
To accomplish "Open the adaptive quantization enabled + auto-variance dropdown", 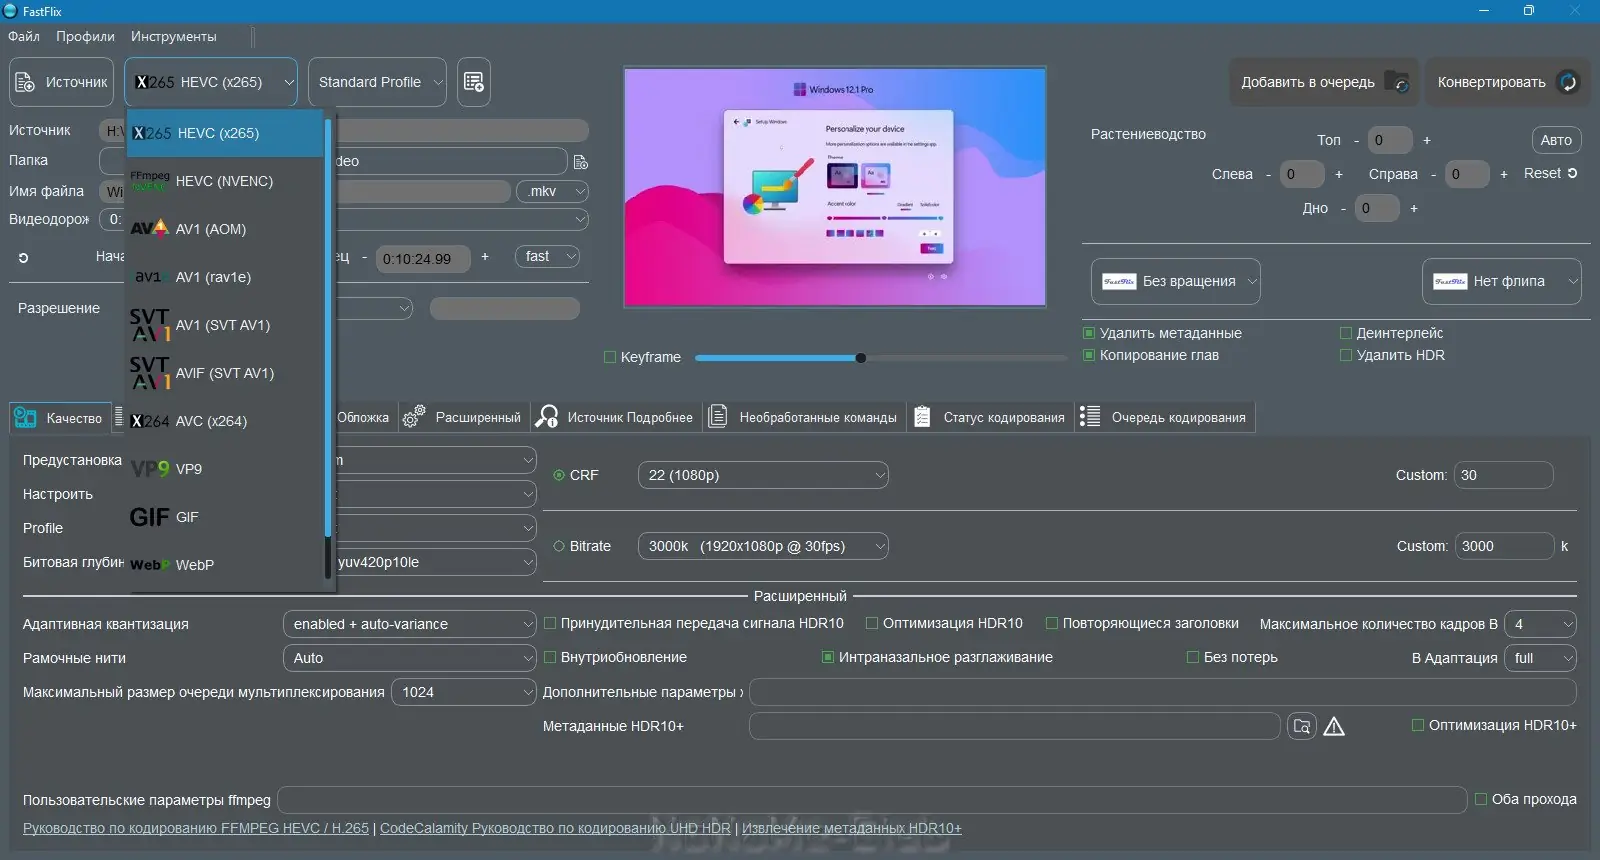I will (x=410, y=624).
